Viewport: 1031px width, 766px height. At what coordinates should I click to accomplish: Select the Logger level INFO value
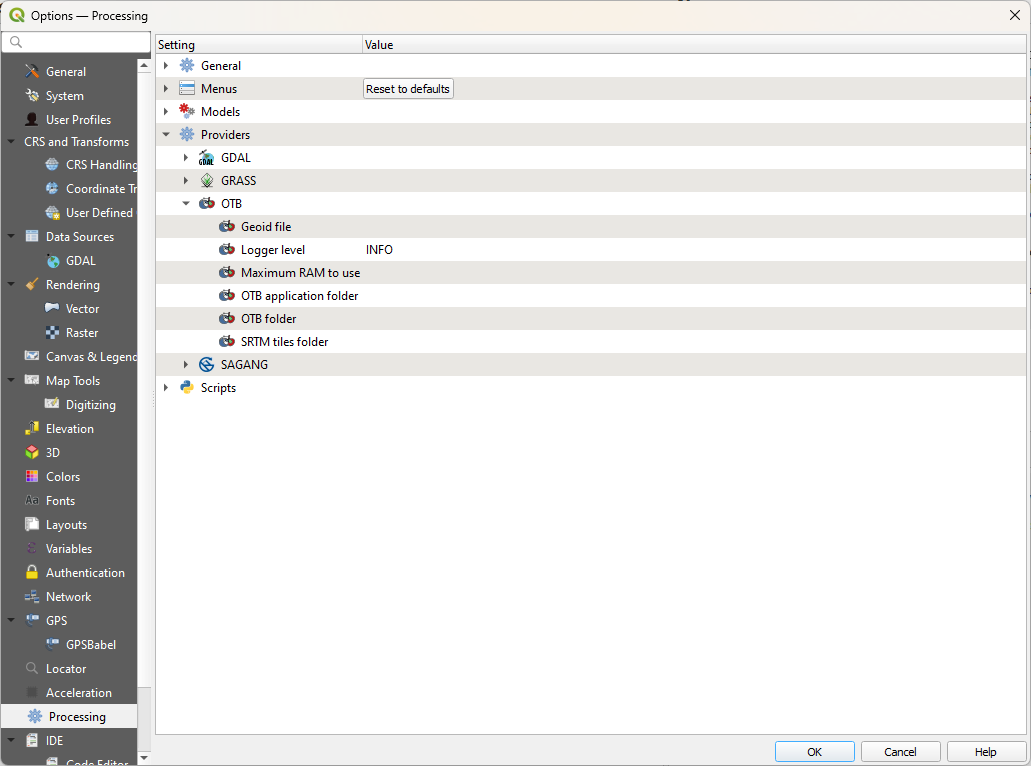pyautogui.click(x=380, y=250)
